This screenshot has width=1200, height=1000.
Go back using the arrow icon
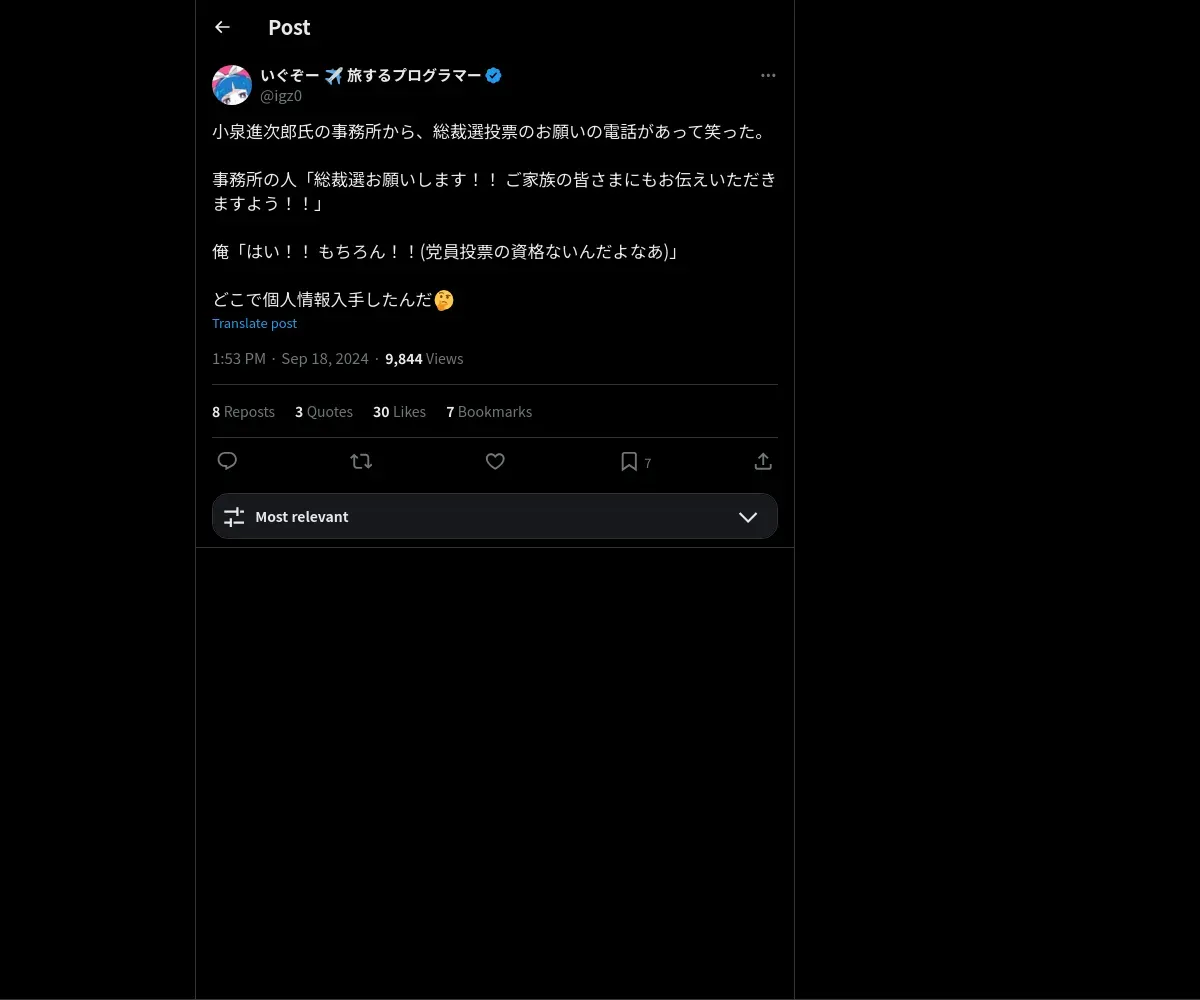click(222, 27)
